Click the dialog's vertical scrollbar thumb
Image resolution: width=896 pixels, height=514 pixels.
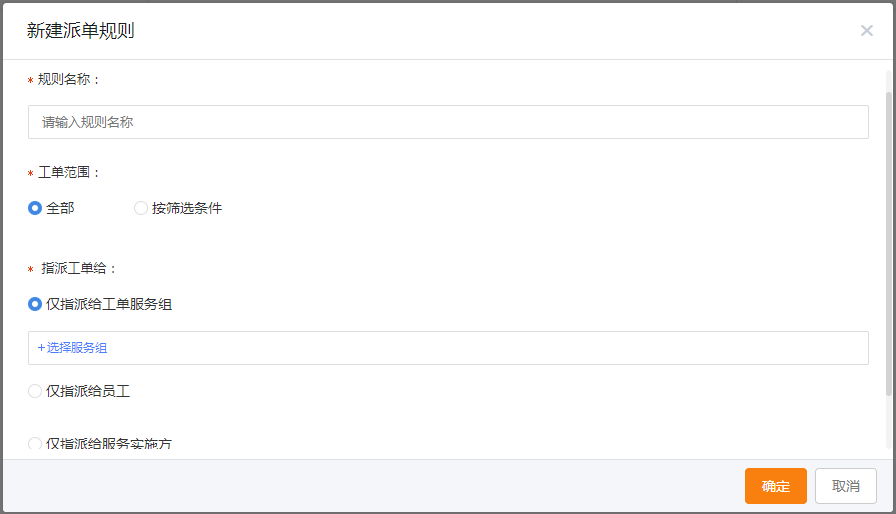889,243
